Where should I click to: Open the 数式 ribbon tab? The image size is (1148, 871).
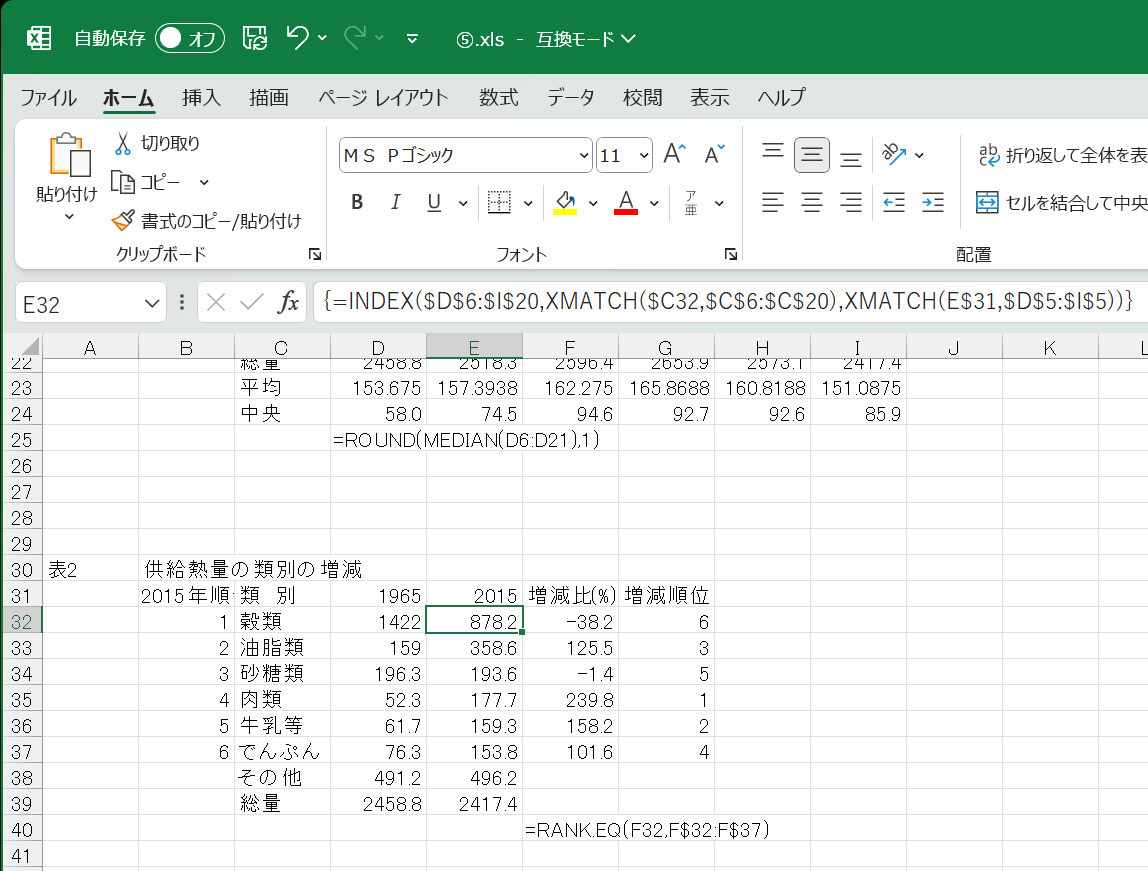pyautogui.click(x=498, y=97)
